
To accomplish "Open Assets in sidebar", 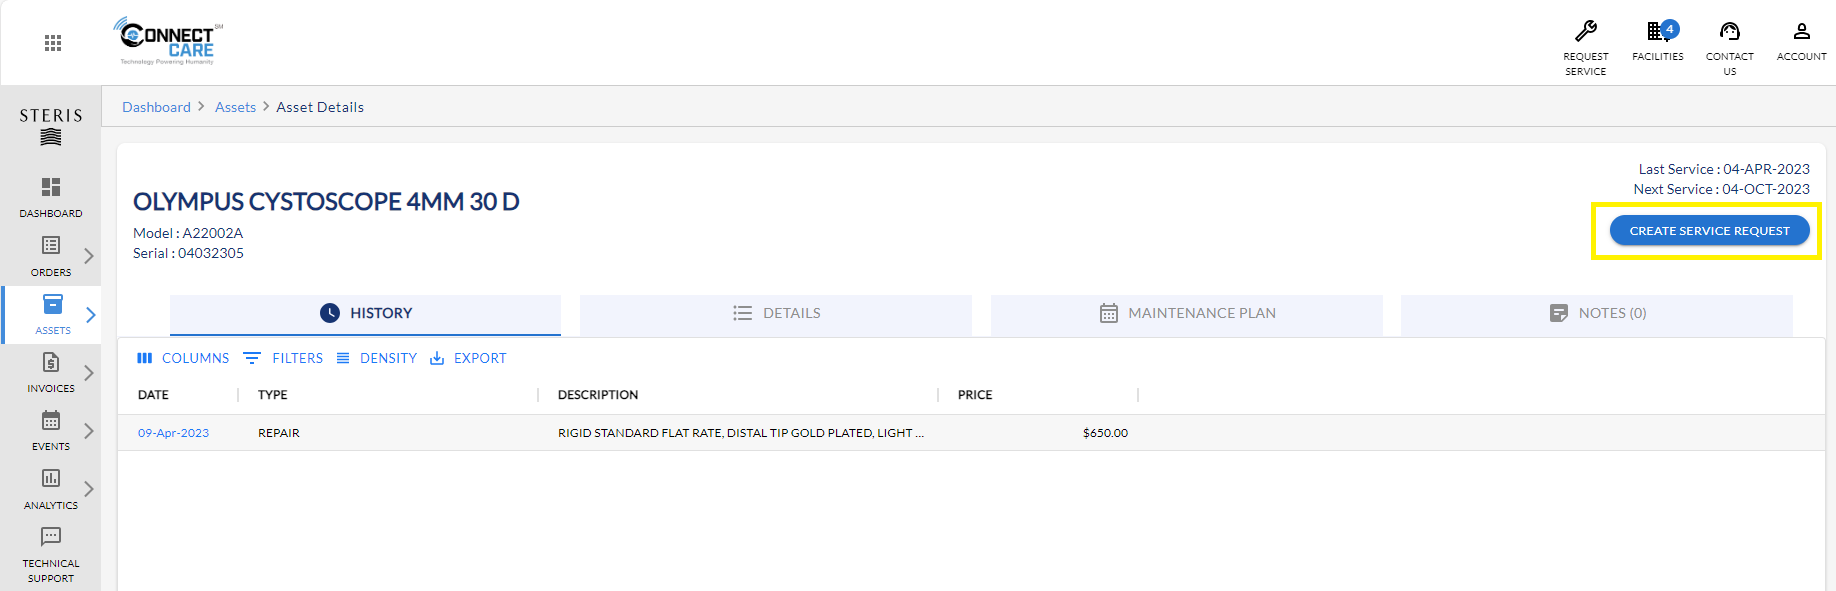I will 53,314.
